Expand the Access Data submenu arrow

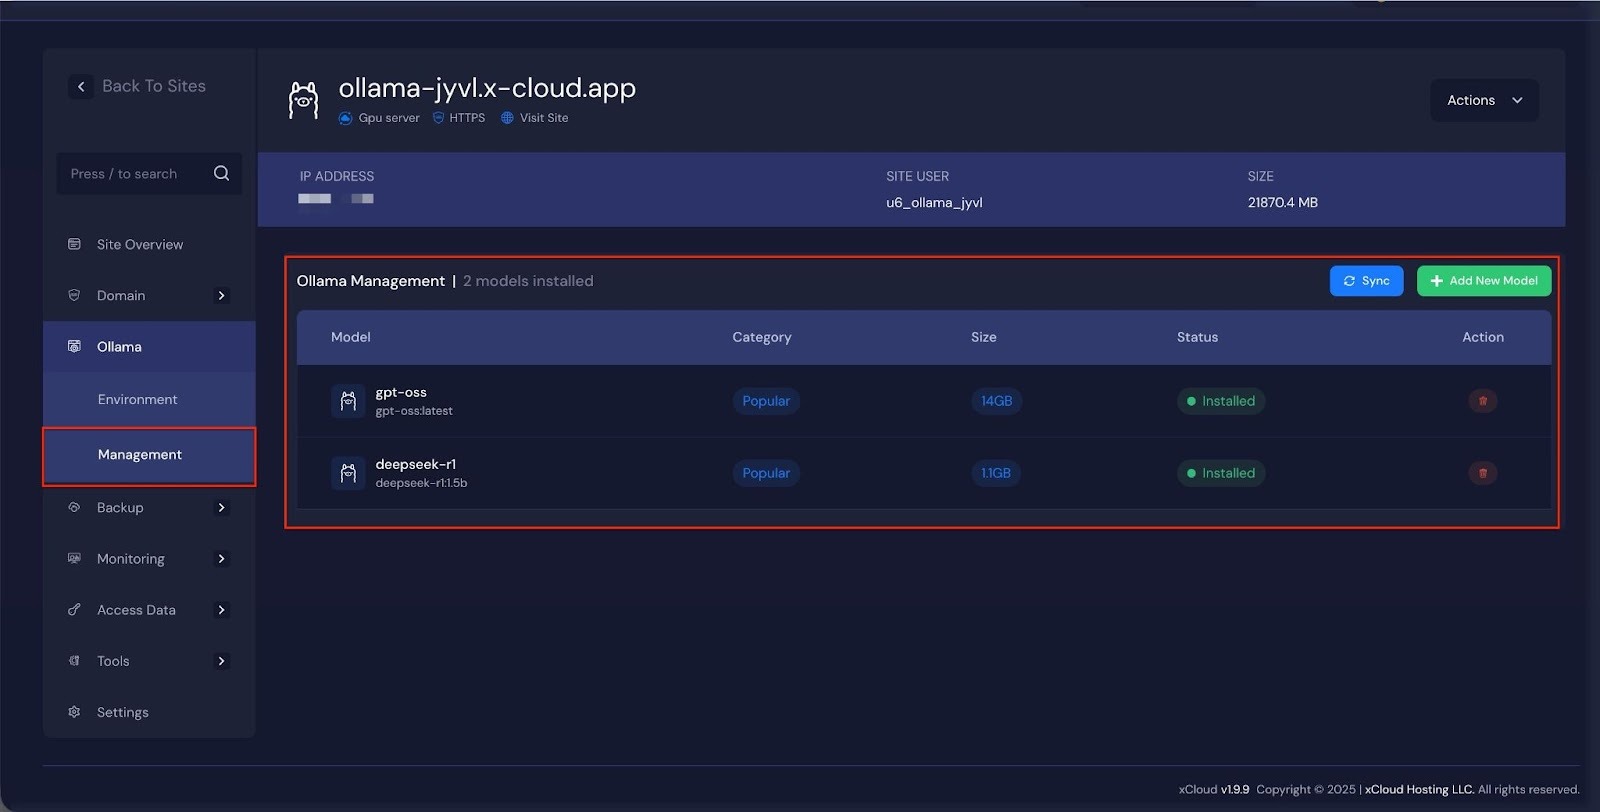coord(222,610)
